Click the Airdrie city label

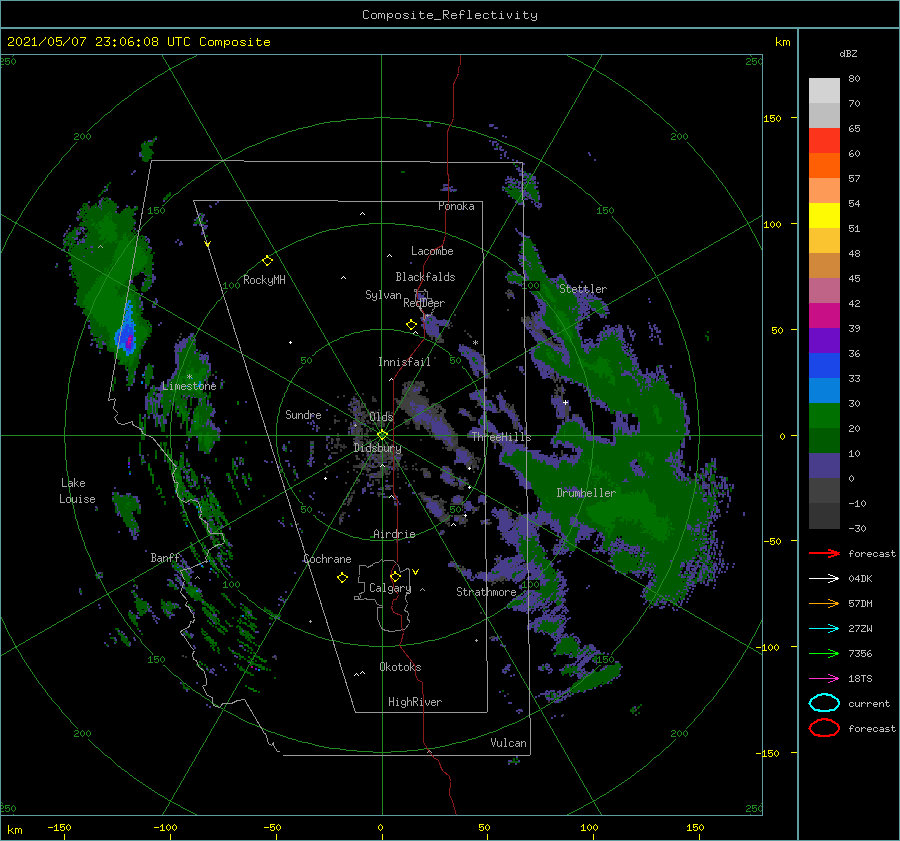coord(394,534)
